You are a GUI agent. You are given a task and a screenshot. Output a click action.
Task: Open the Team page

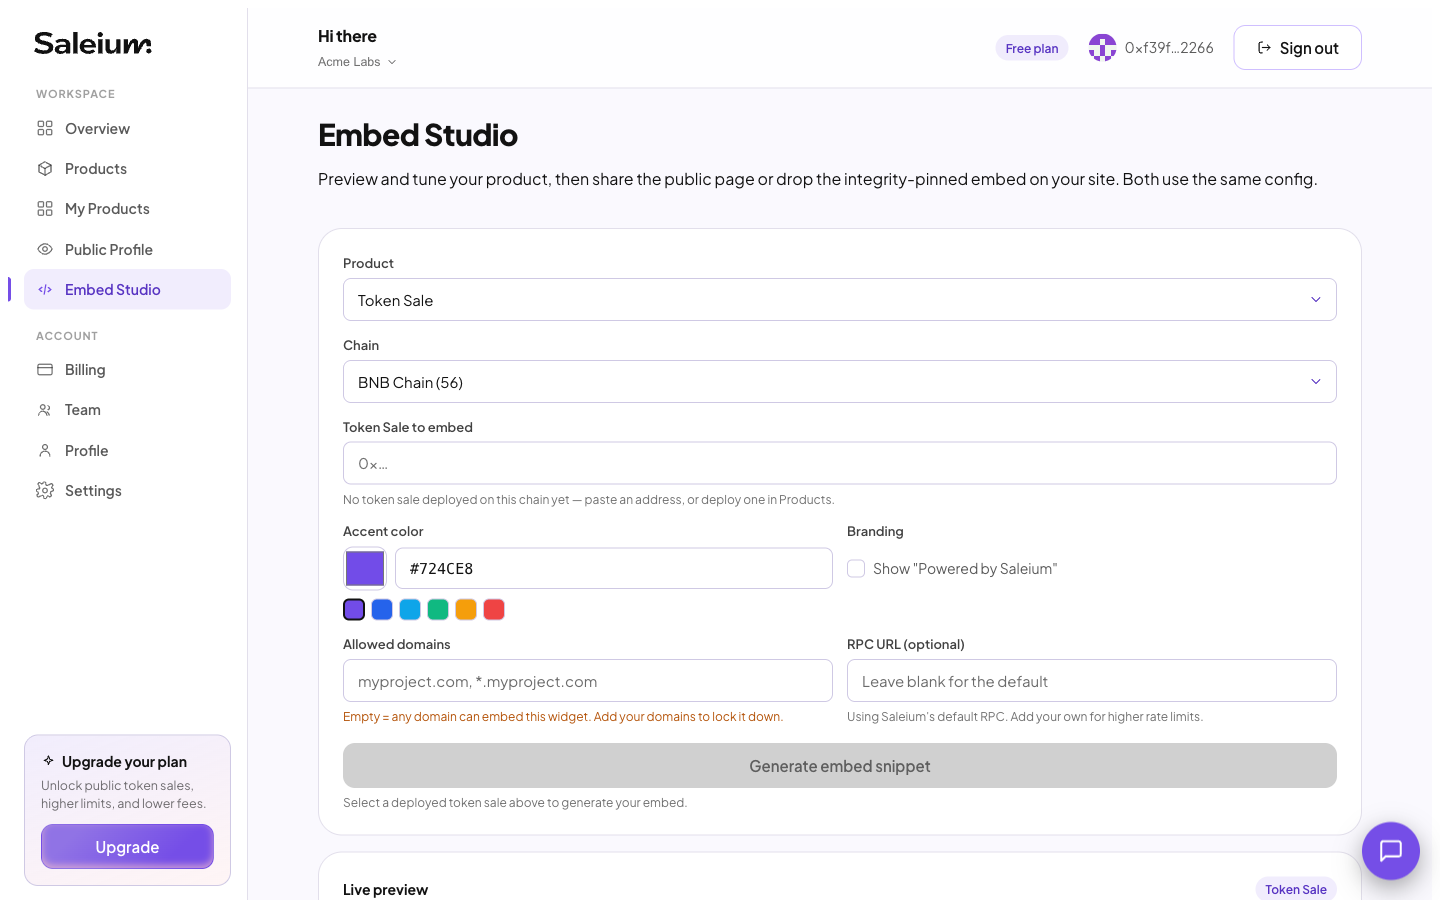coord(127,409)
